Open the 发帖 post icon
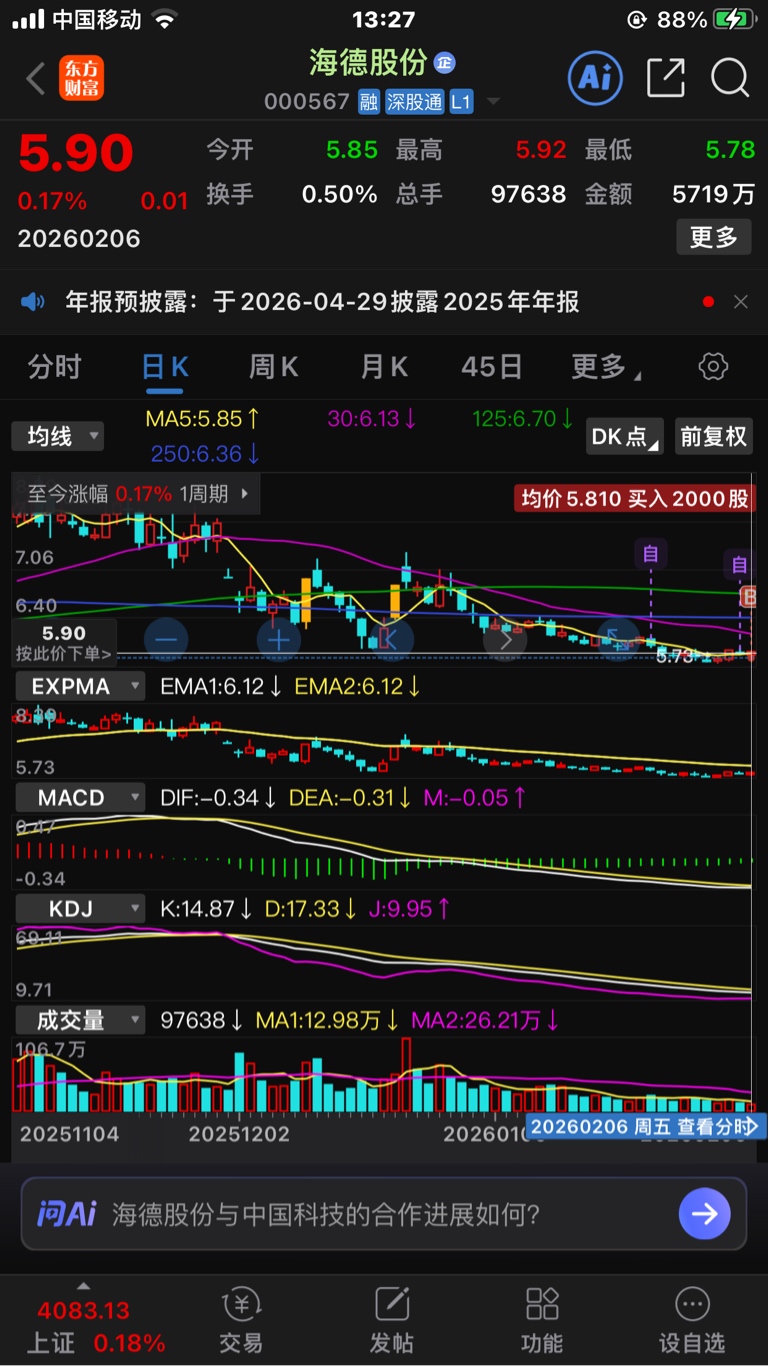Viewport: 768px width, 1366px height. point(392,1320)
